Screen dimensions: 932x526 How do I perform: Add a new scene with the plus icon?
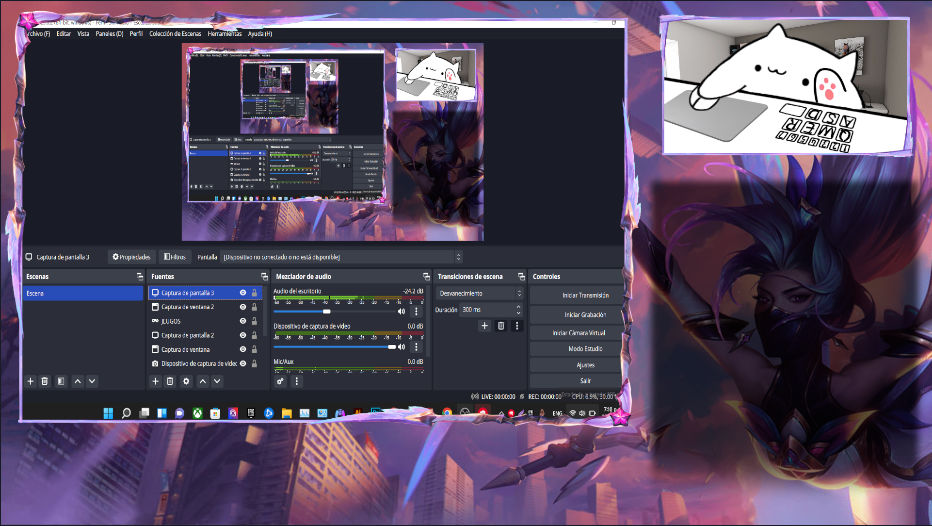click(x=30, y=381)
